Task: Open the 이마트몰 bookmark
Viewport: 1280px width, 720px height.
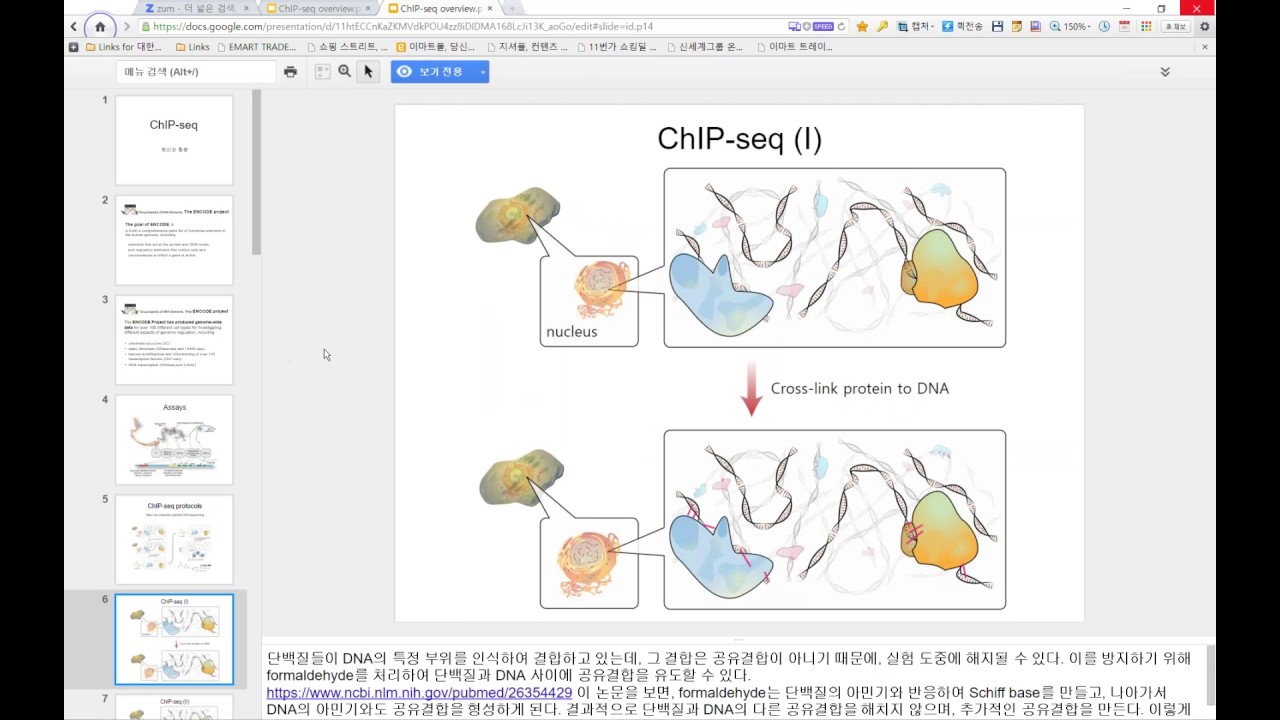Action: 436,47
